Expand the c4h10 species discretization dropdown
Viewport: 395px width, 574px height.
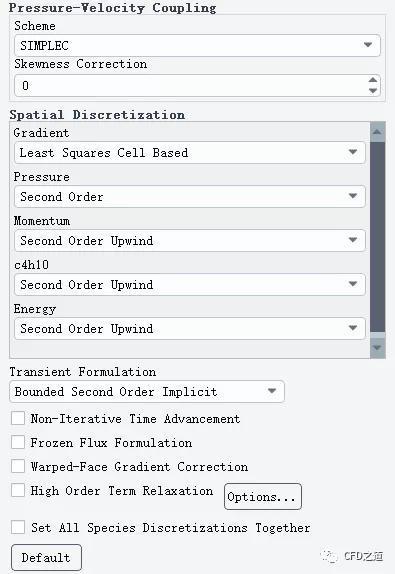(190, 284)
